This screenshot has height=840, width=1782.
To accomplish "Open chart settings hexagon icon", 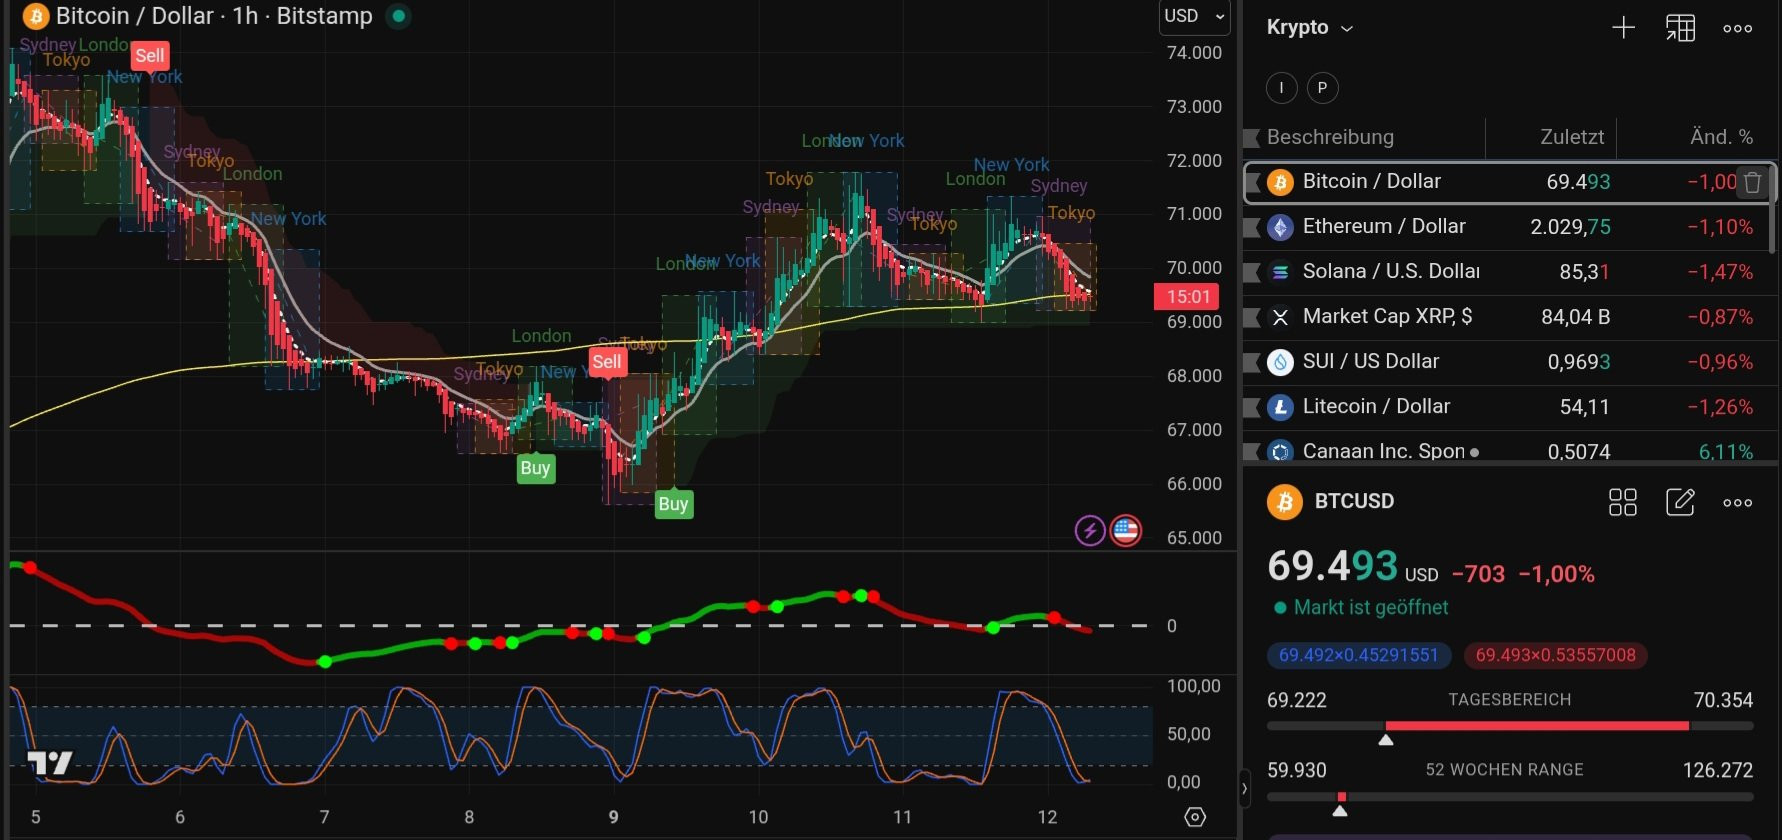I will pyautogui.click(x=1195, y=817).
